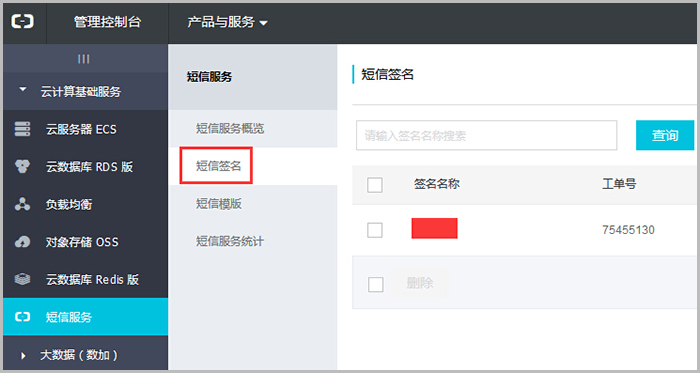This screenshot has width=700, height=373.
Task: Click the 查询 search button
Action: point(665,135)
